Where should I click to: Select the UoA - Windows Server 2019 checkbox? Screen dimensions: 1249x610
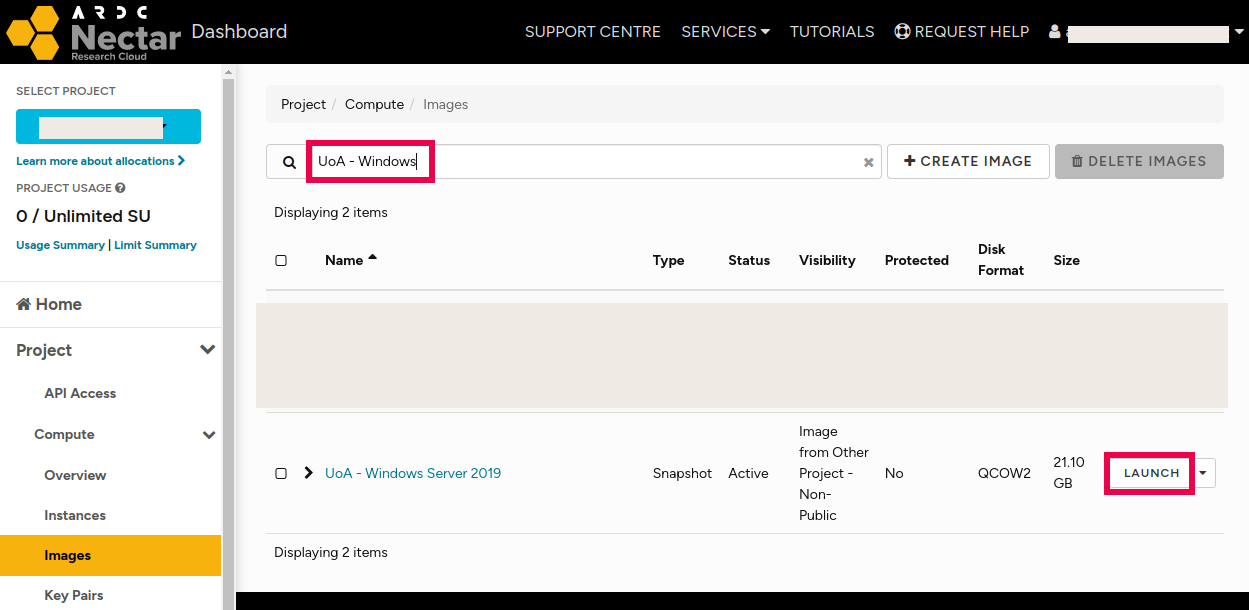click(281, 473)
